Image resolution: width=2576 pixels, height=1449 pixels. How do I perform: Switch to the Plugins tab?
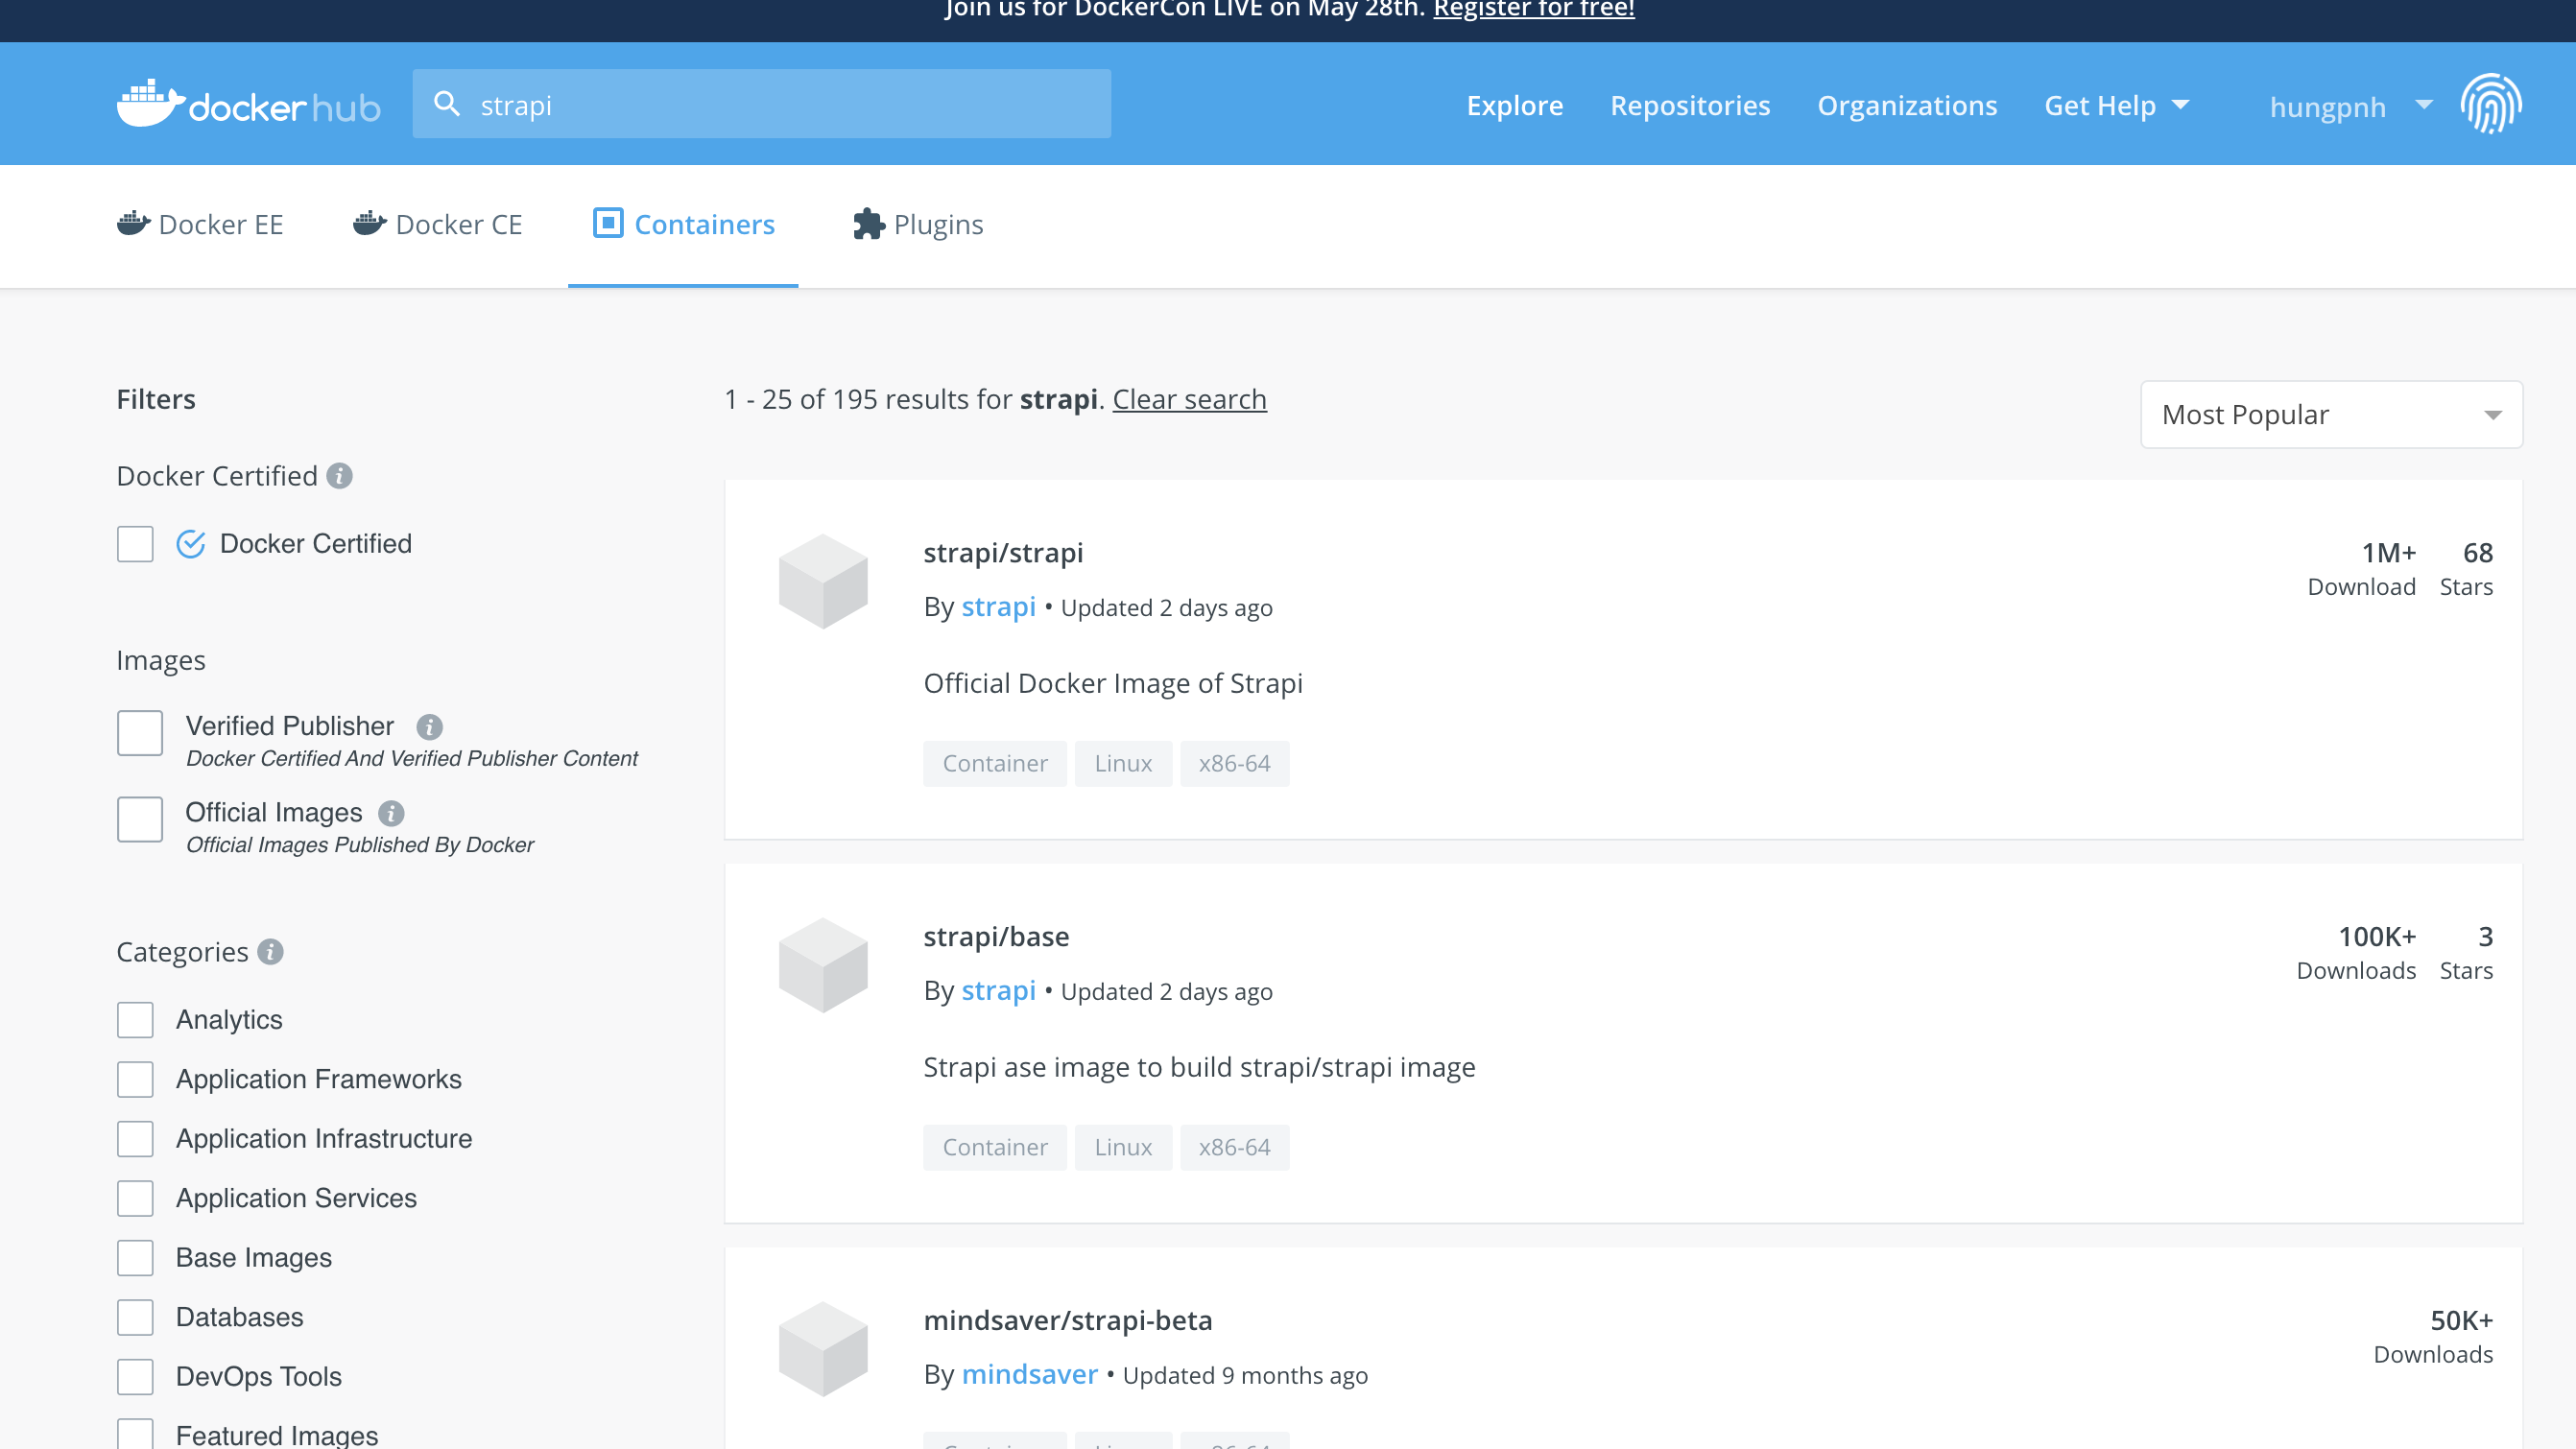click(918, 225)
